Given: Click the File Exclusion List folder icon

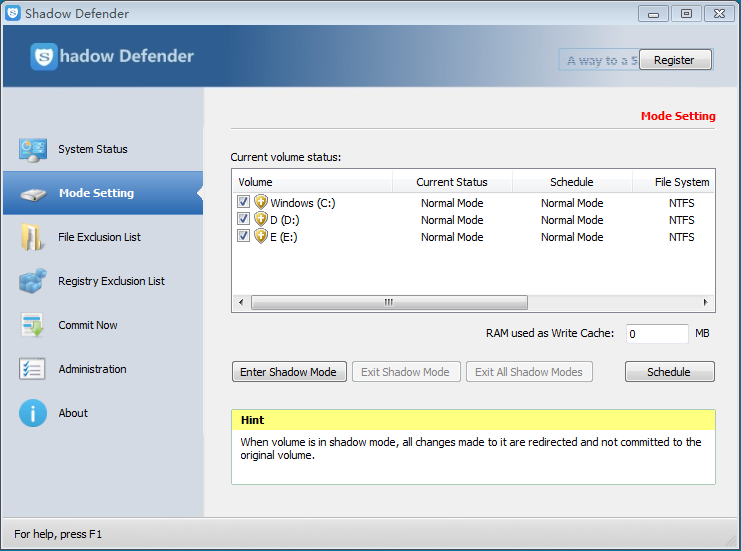Looking at the screenshot, I should pos(33,238).
